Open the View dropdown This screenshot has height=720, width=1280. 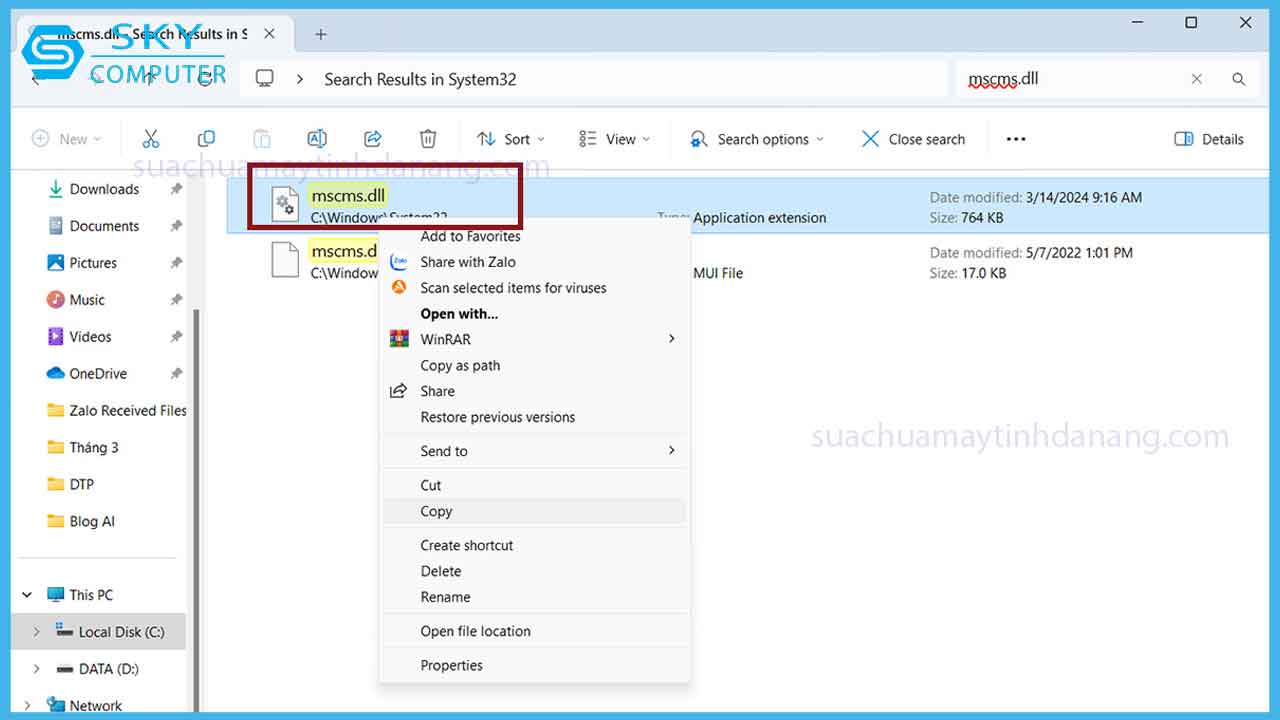click(614, 138)
